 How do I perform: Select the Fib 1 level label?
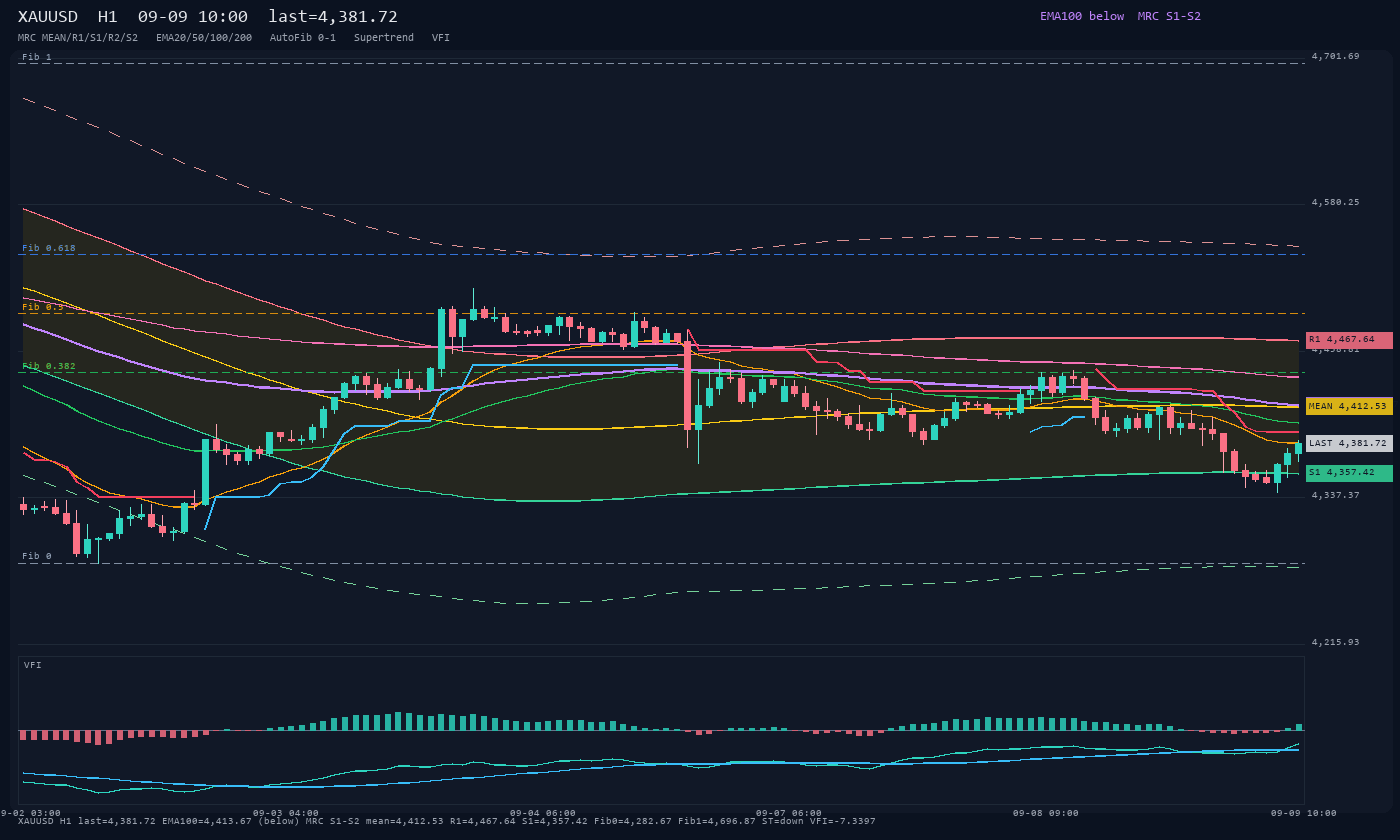pos(37,57)
